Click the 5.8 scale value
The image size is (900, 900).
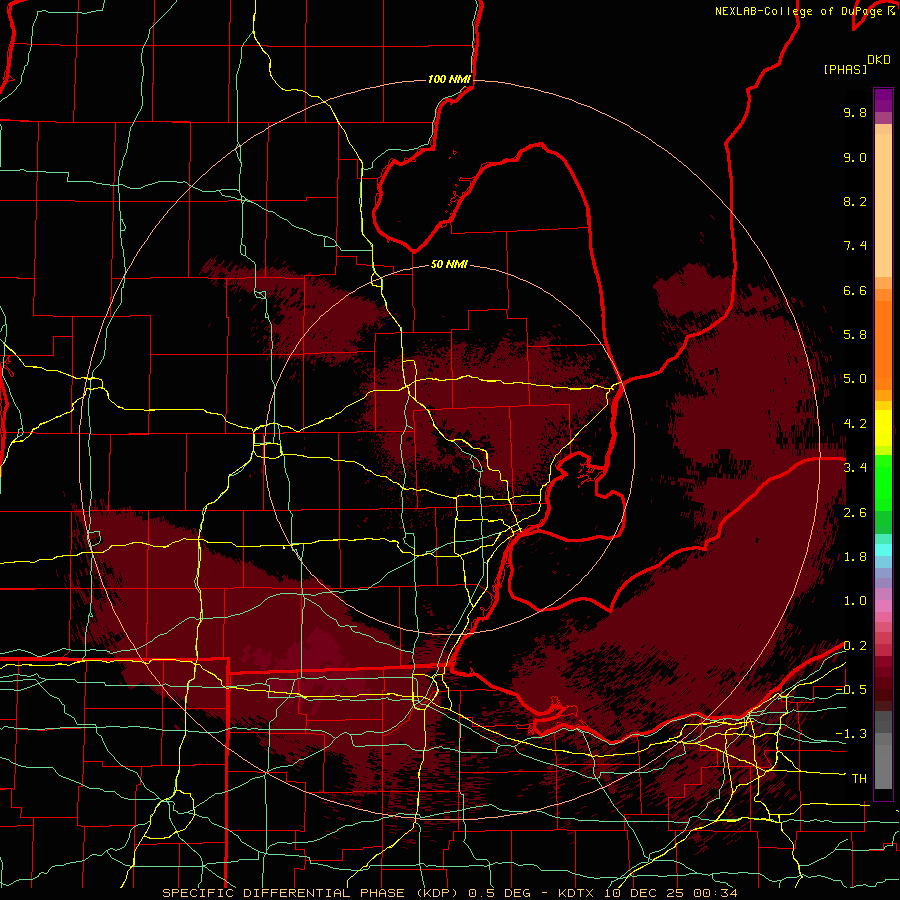(855, 335)
